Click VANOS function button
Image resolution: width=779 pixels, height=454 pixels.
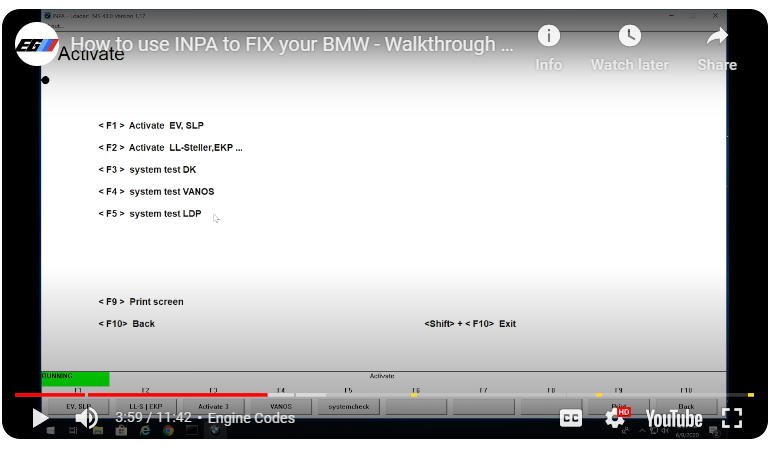coord(281,407)
